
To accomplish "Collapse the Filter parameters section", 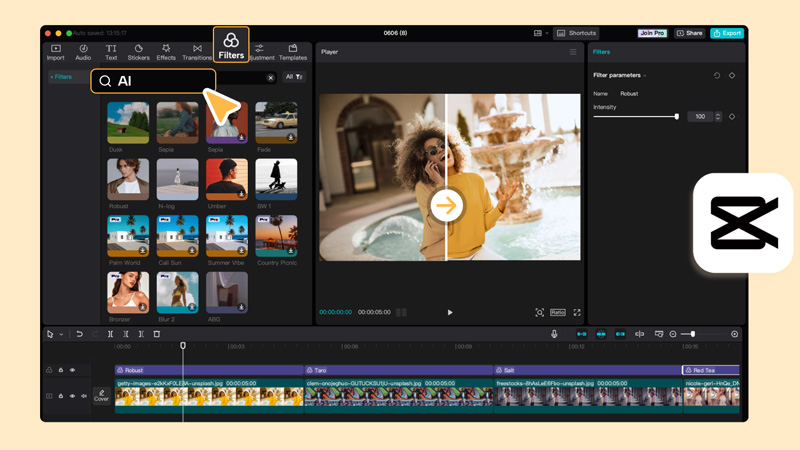I will 645,76.
